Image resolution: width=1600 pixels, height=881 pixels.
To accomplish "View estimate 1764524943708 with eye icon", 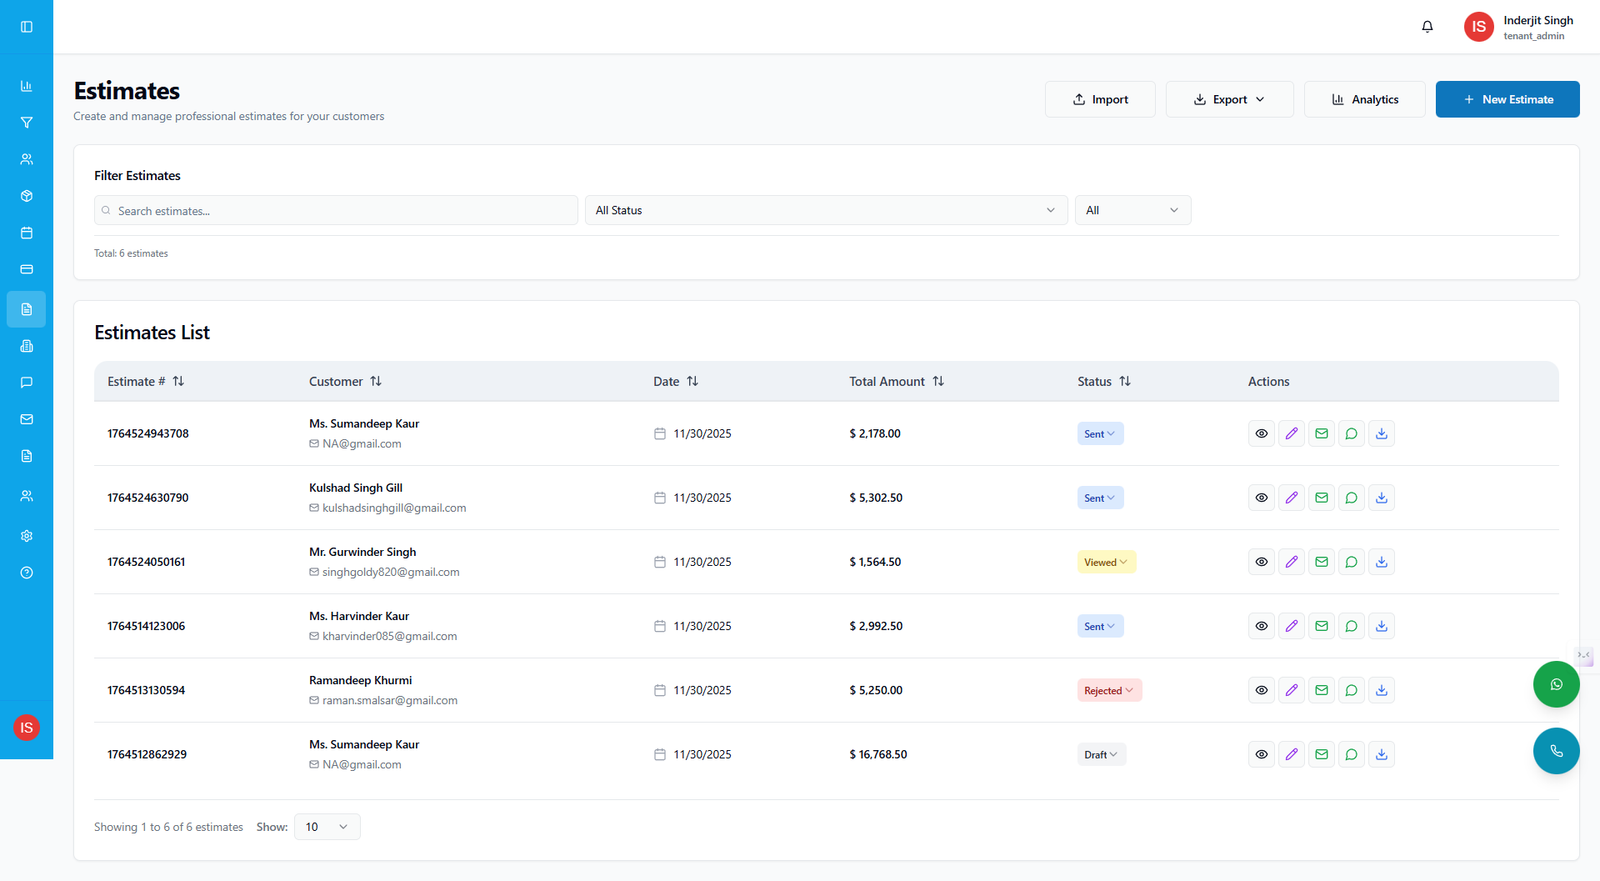I will [x=1261, y=434].
